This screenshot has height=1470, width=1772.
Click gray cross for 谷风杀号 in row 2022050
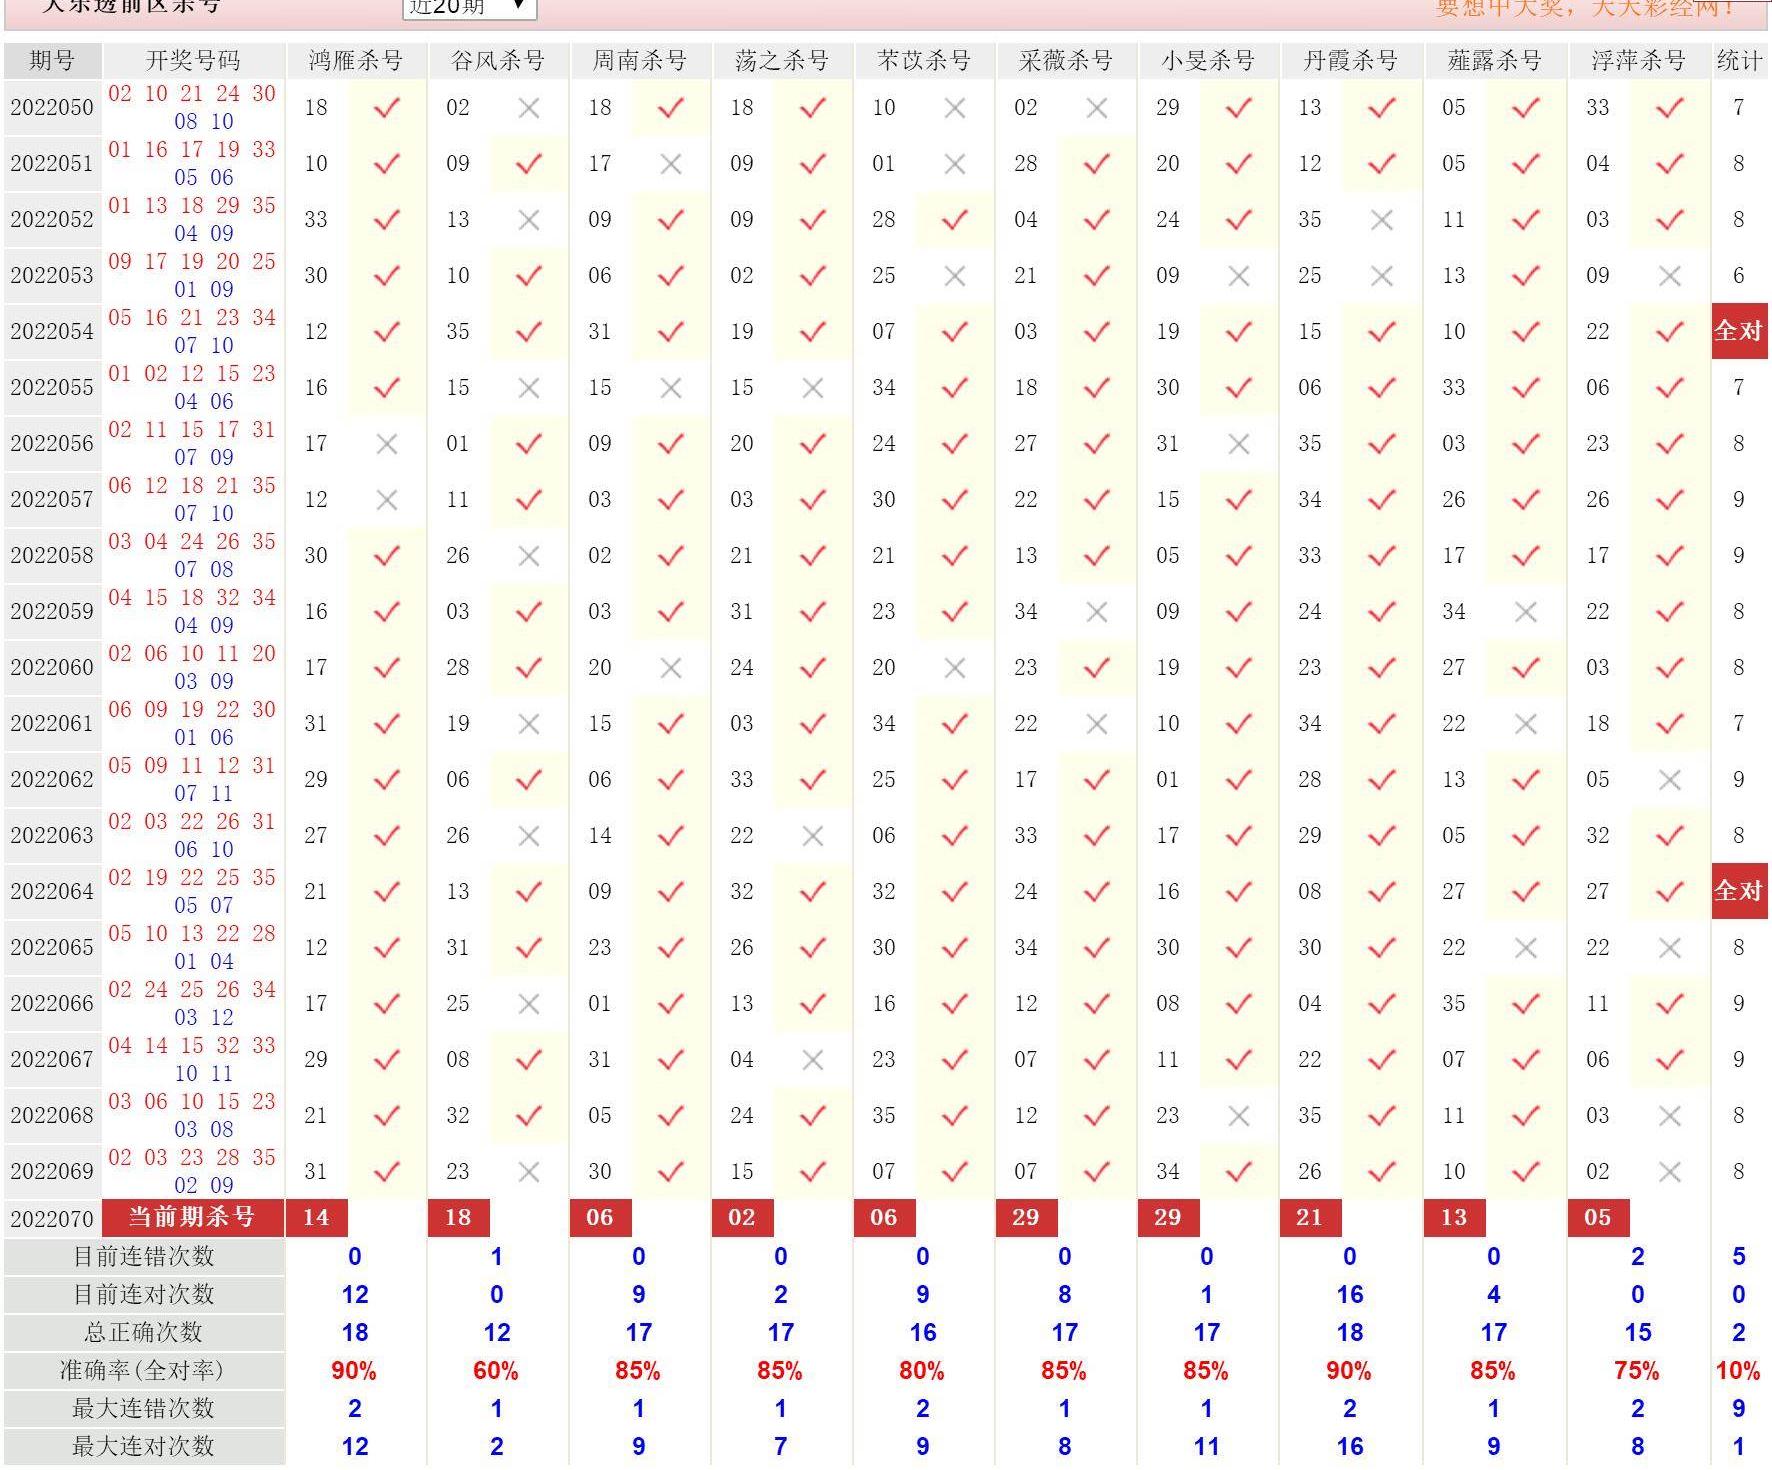click(x=529, y=108)
